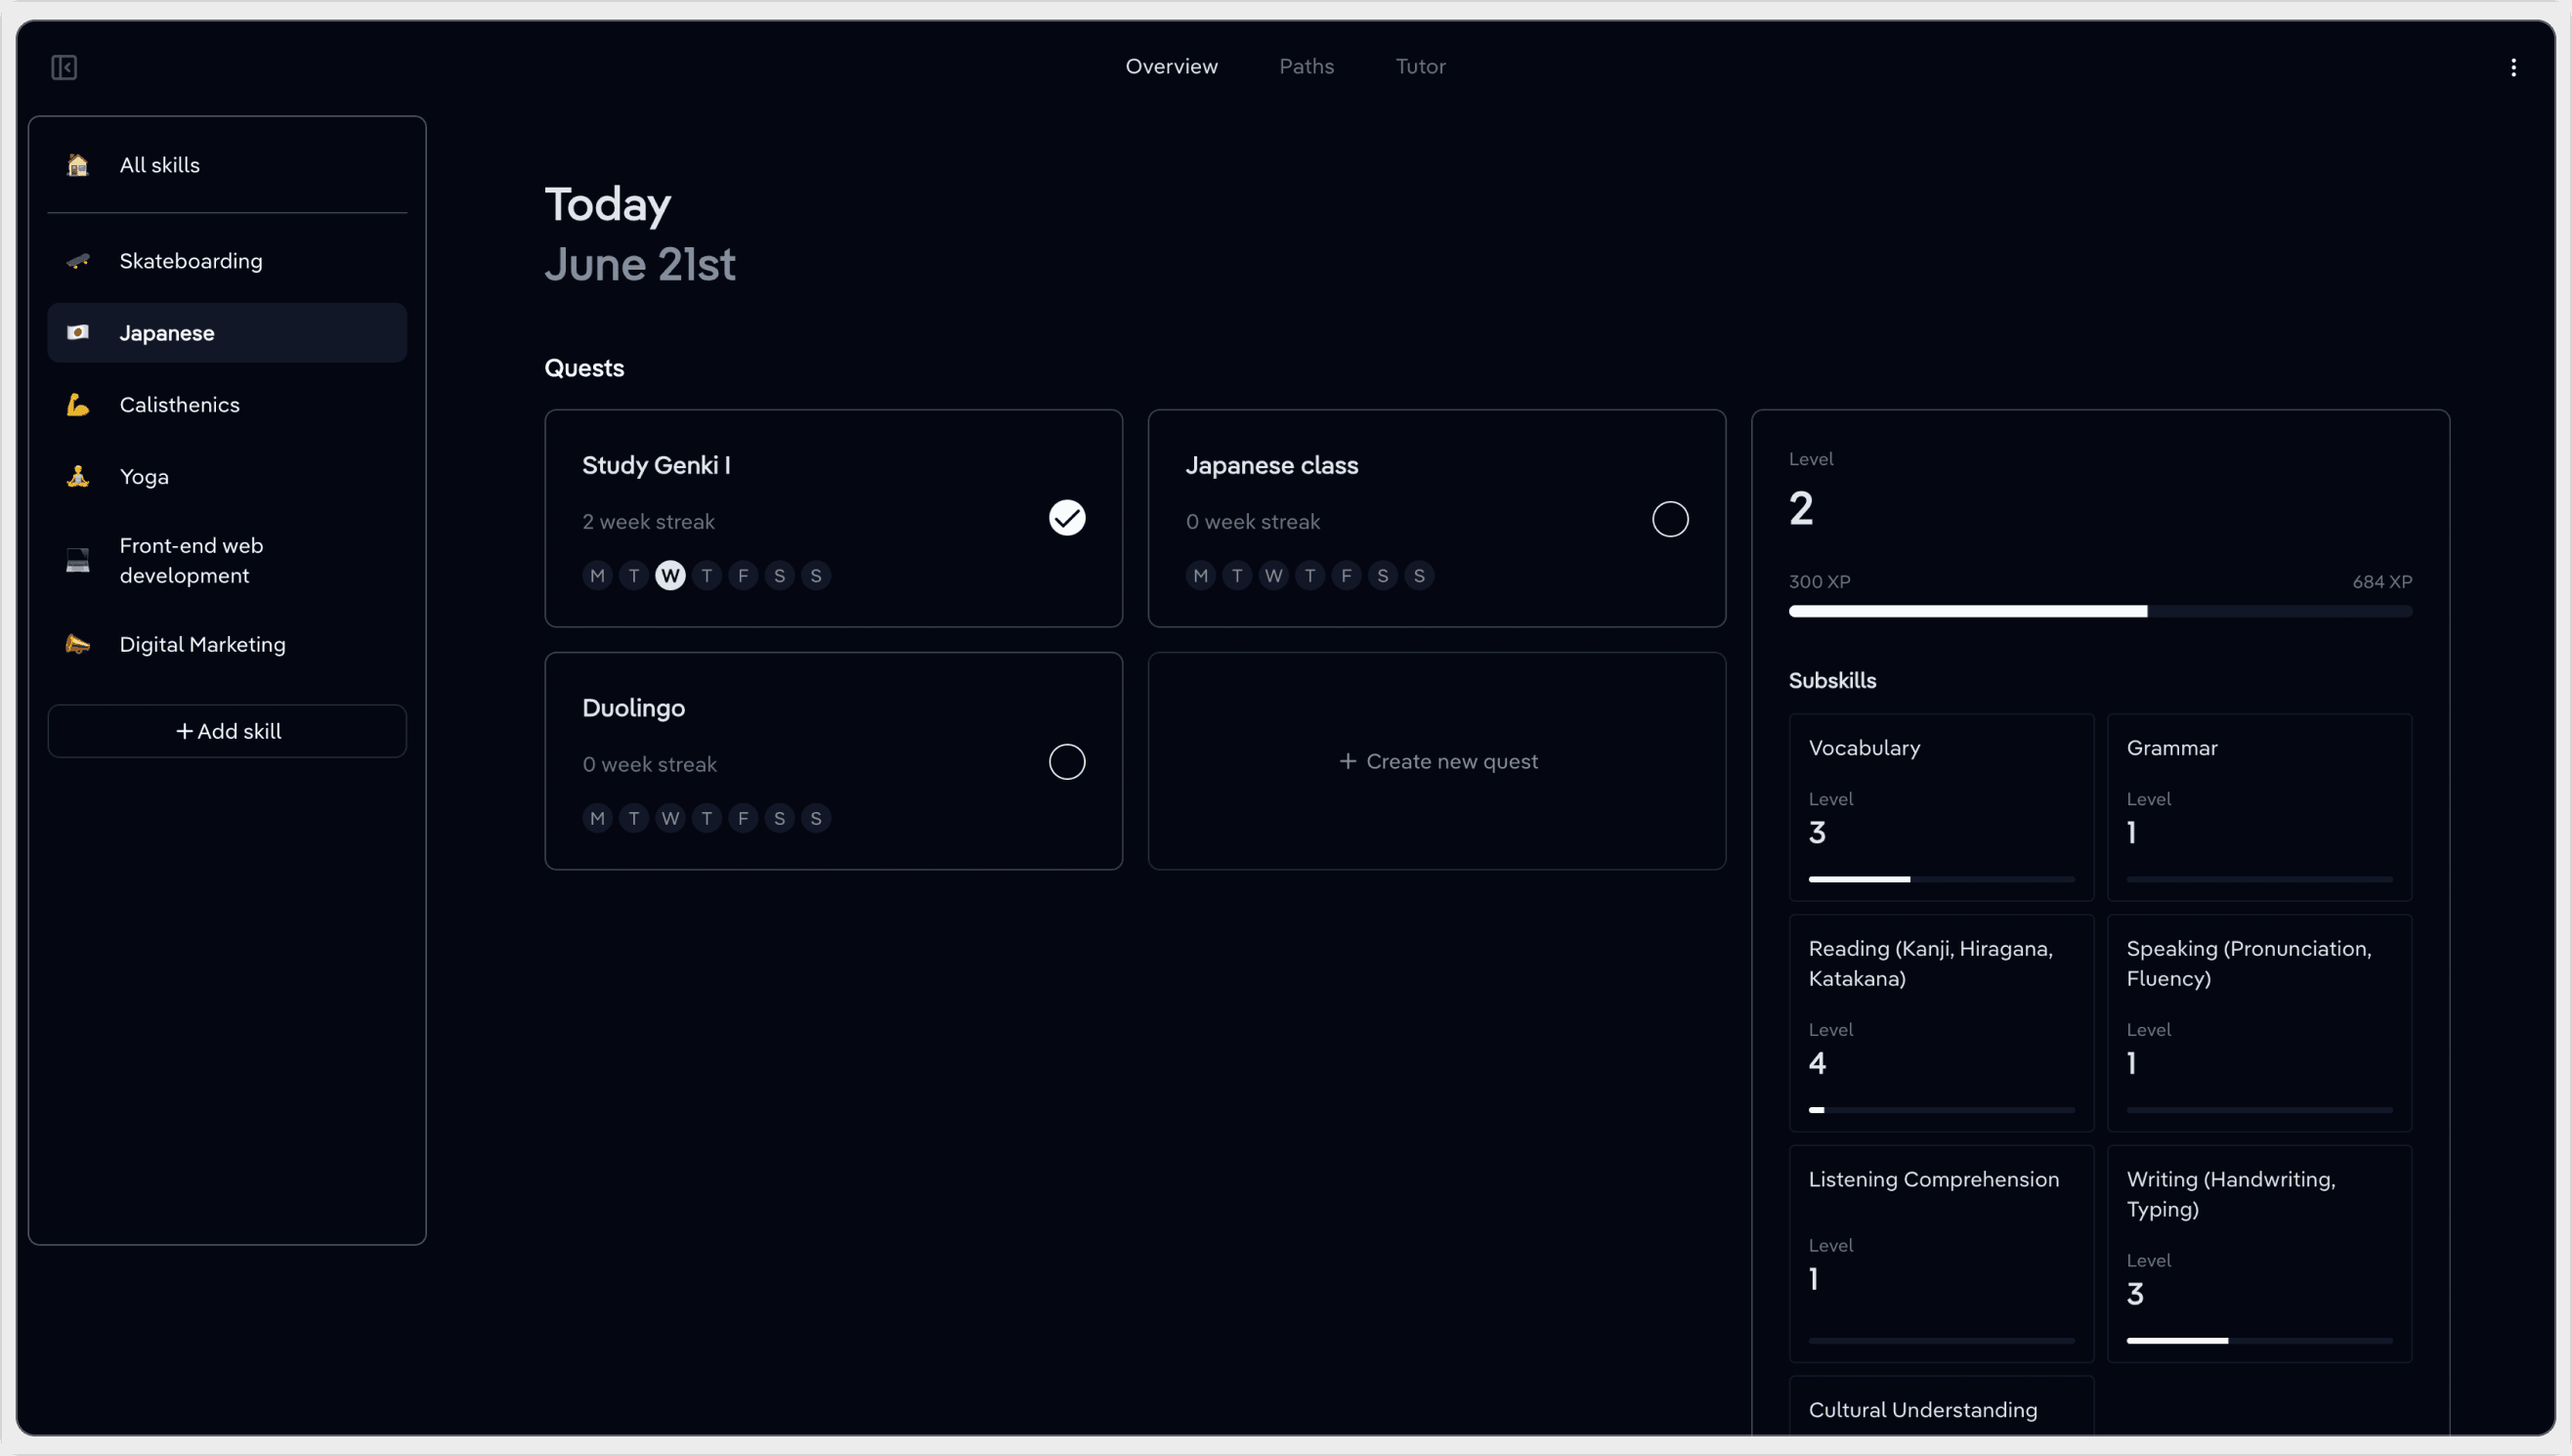Open Digital Marketing skill
Image resolution: width=2572 pixels, height=1456 pixels.
point(227,644)
